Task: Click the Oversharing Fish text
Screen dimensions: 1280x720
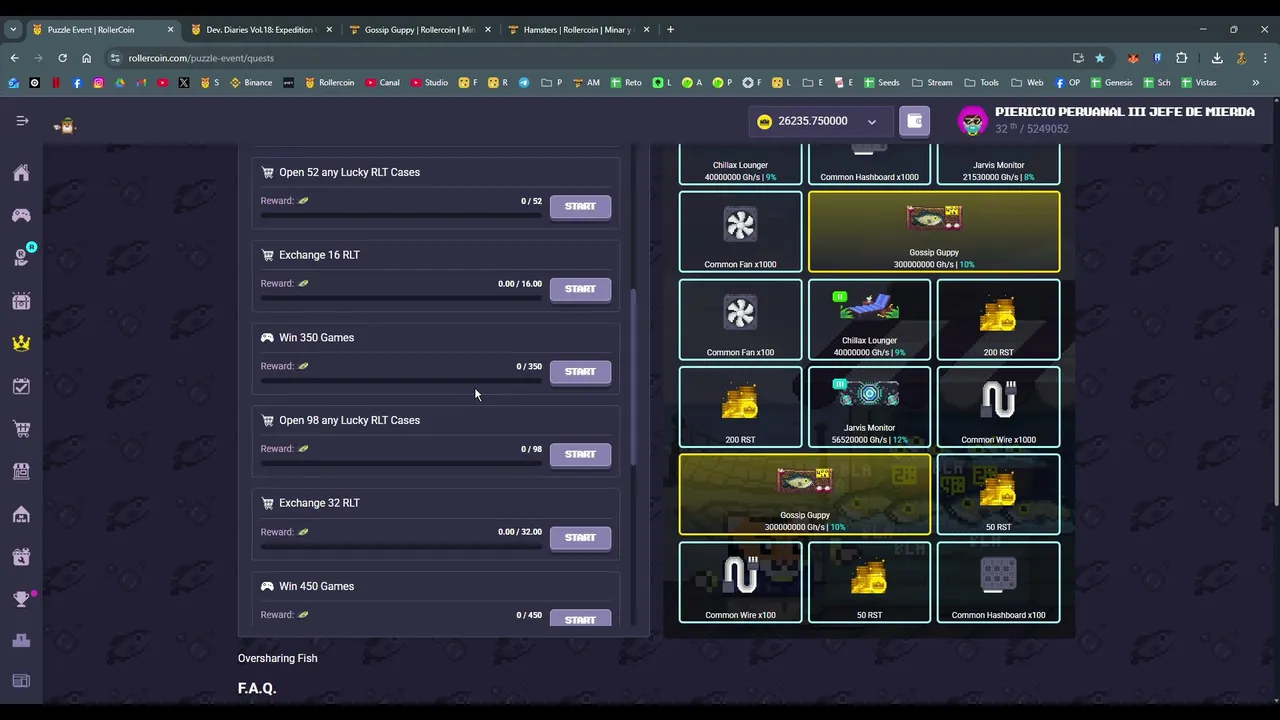Action: tap(277, 658)
